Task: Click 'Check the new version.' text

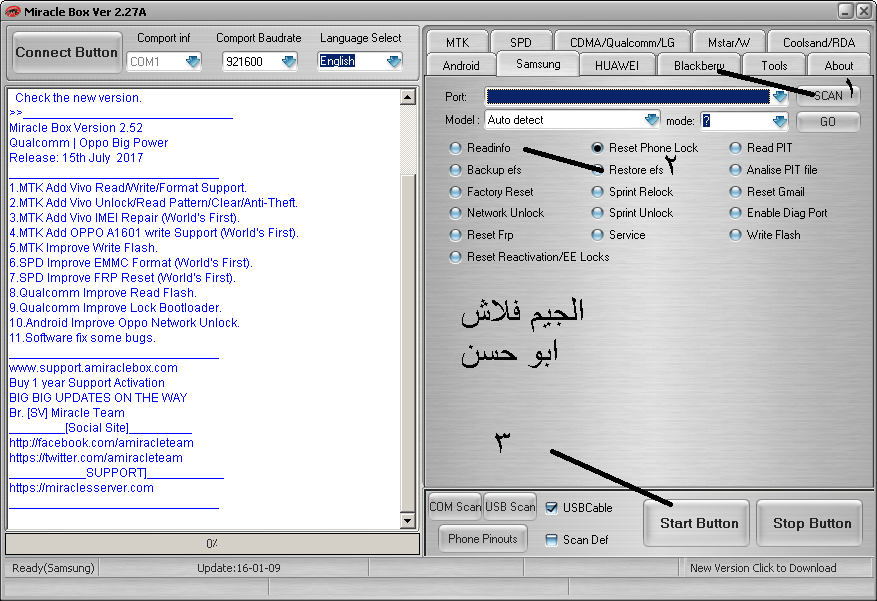Action: pyautogui.click(x=78, y=97)
